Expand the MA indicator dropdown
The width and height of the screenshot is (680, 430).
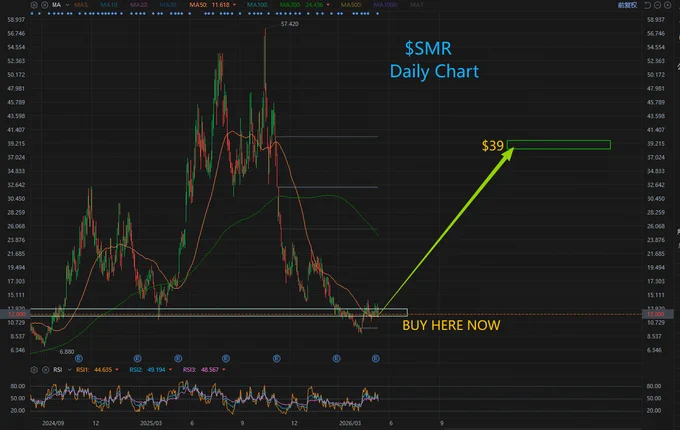(x=67, y=5)
